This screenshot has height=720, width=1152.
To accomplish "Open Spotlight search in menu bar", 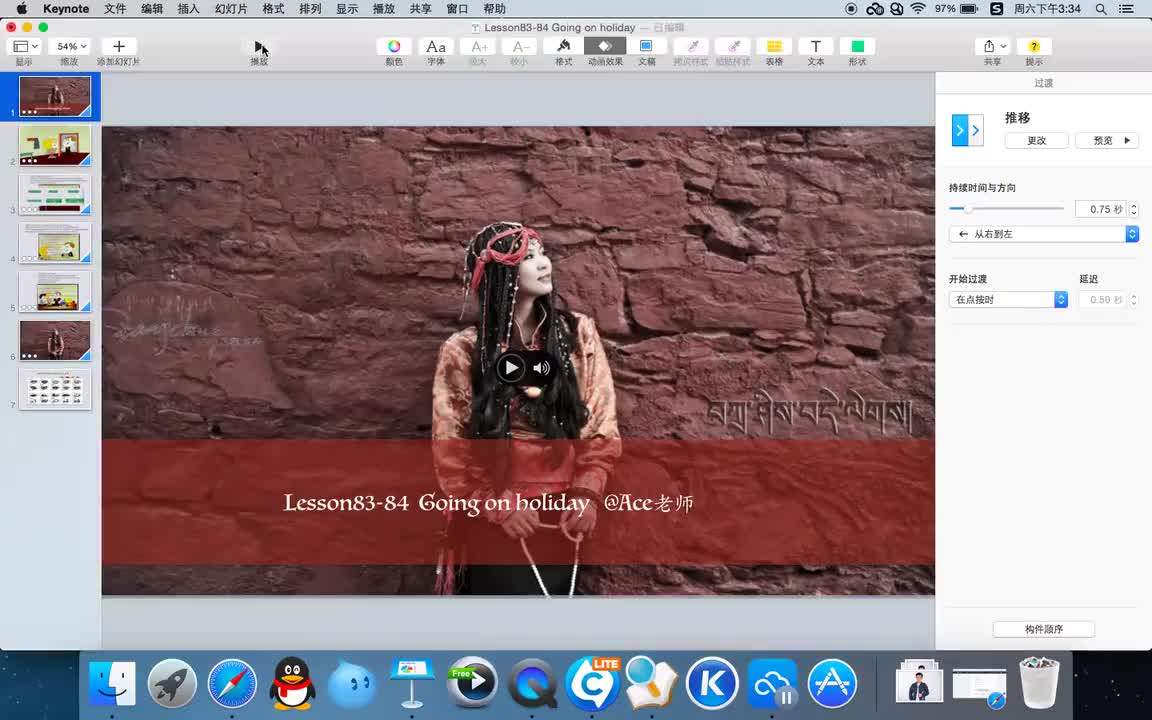I will pyautogui.click(x=1101, y=9).
